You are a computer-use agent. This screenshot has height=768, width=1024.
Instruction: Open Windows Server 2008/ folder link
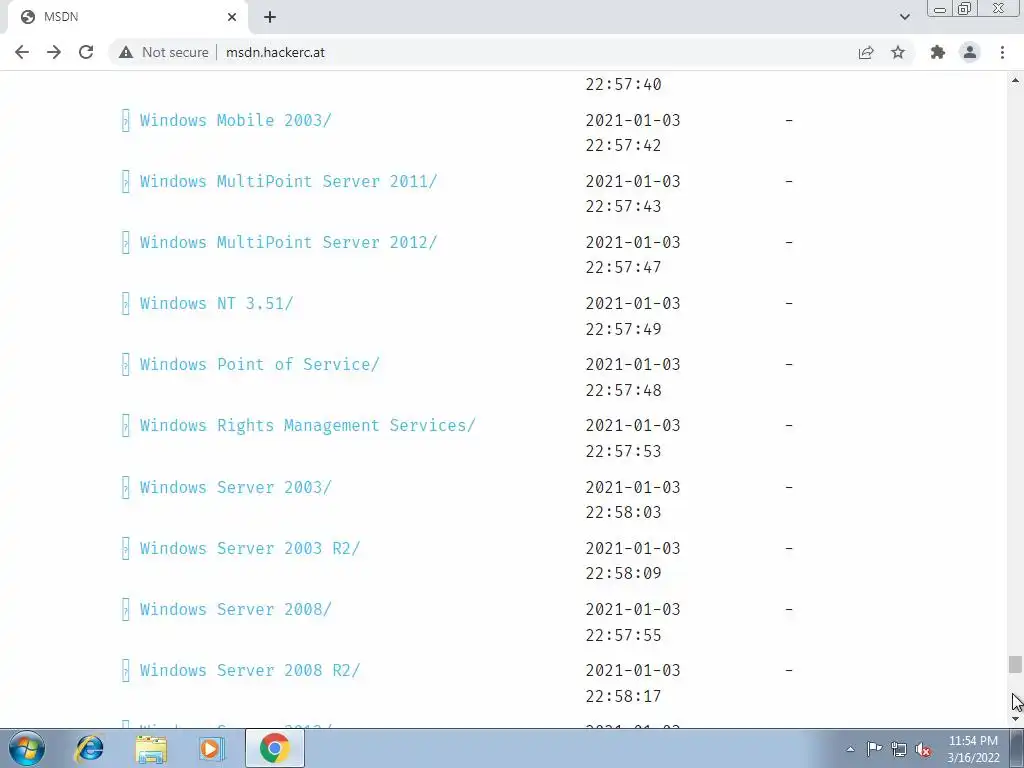[235, 609]
